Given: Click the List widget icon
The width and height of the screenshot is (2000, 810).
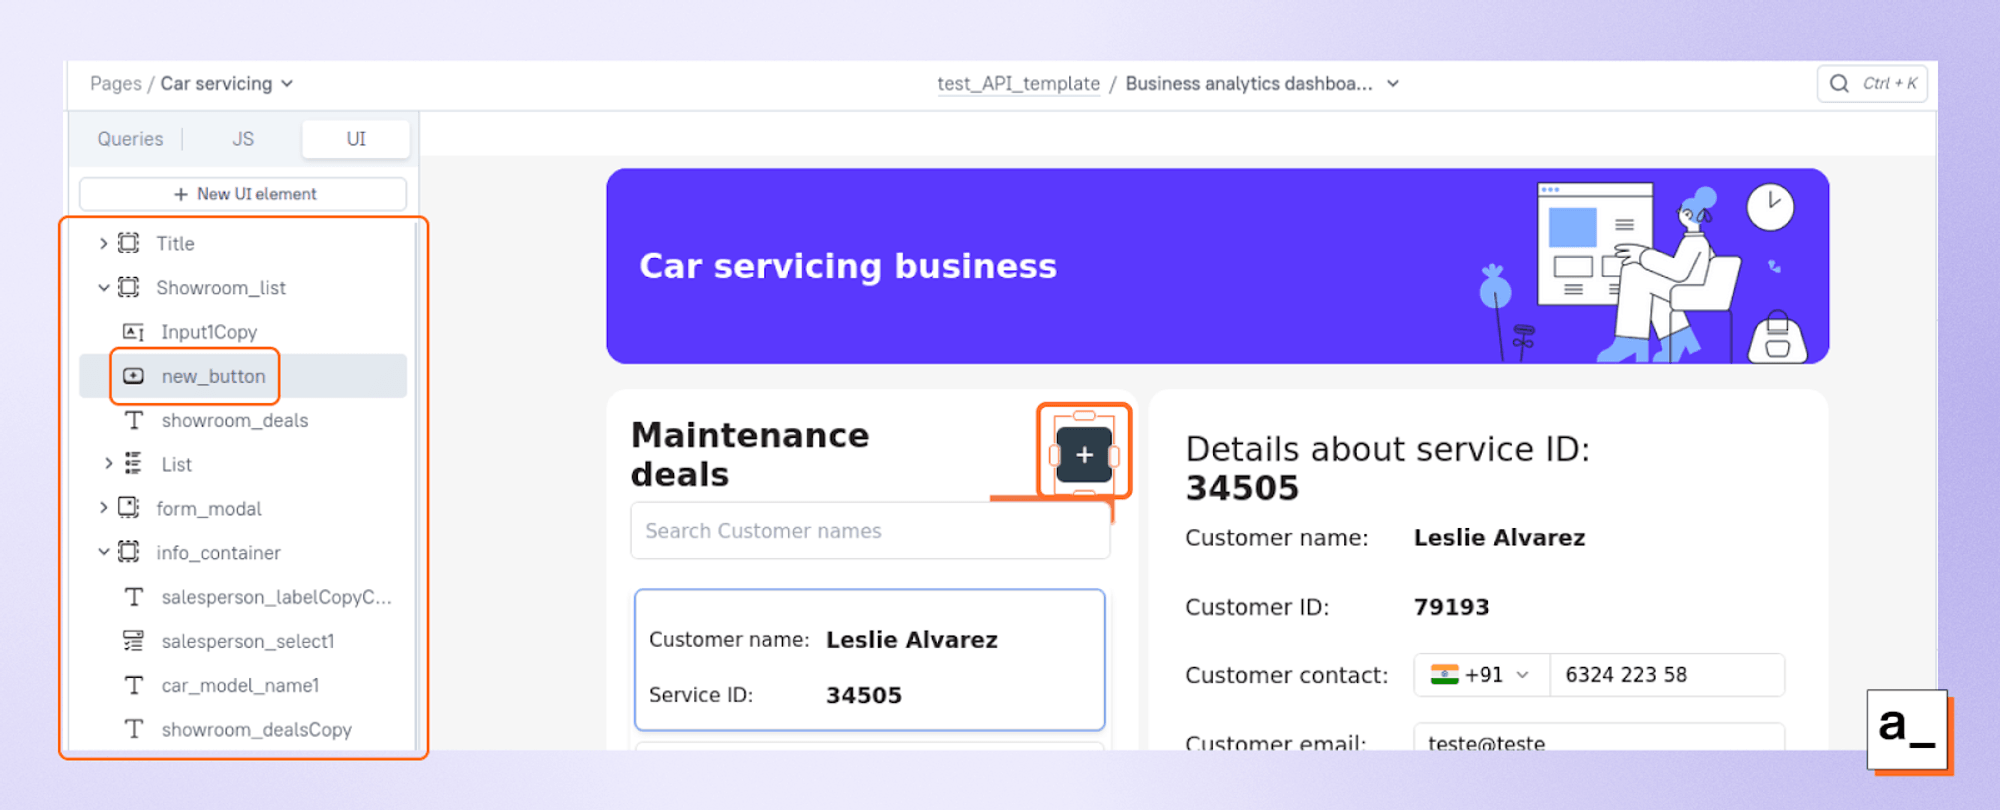Looking at the screenshot, I should click(133, 464).
